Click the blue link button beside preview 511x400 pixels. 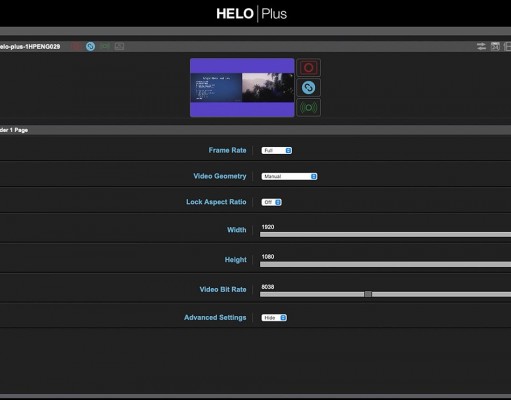309,88
